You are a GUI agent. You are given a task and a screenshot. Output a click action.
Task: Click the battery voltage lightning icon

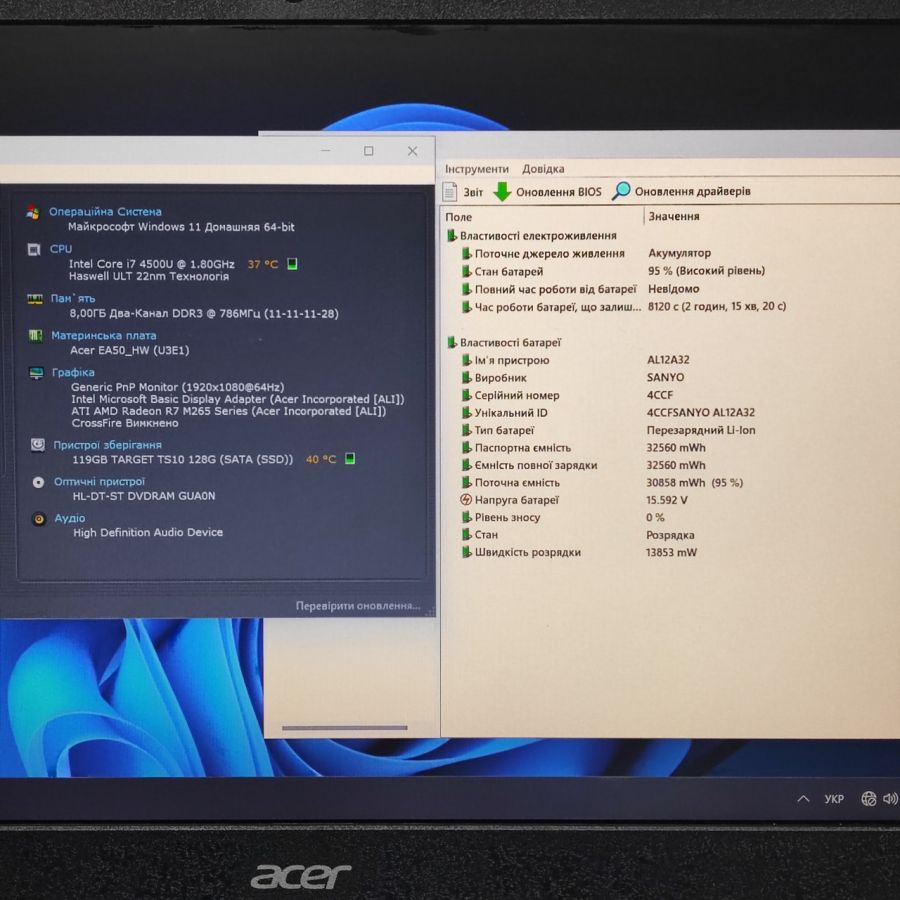click(x=465, y=500)
